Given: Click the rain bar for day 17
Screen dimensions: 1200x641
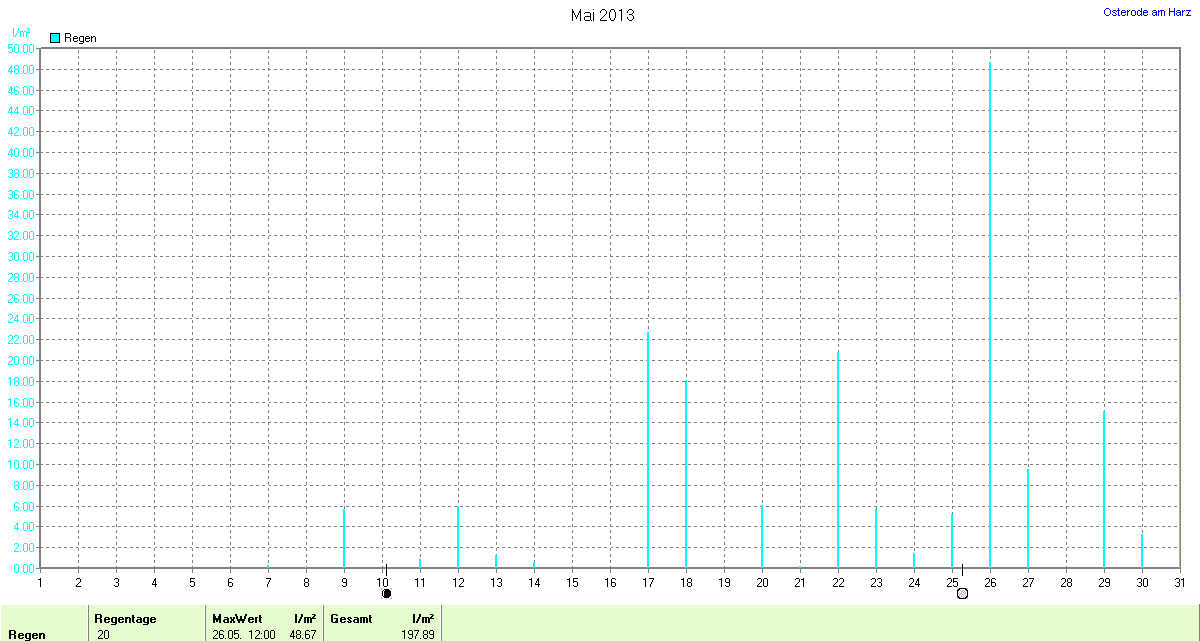Looking at the screenshot, I should point(648,450).
